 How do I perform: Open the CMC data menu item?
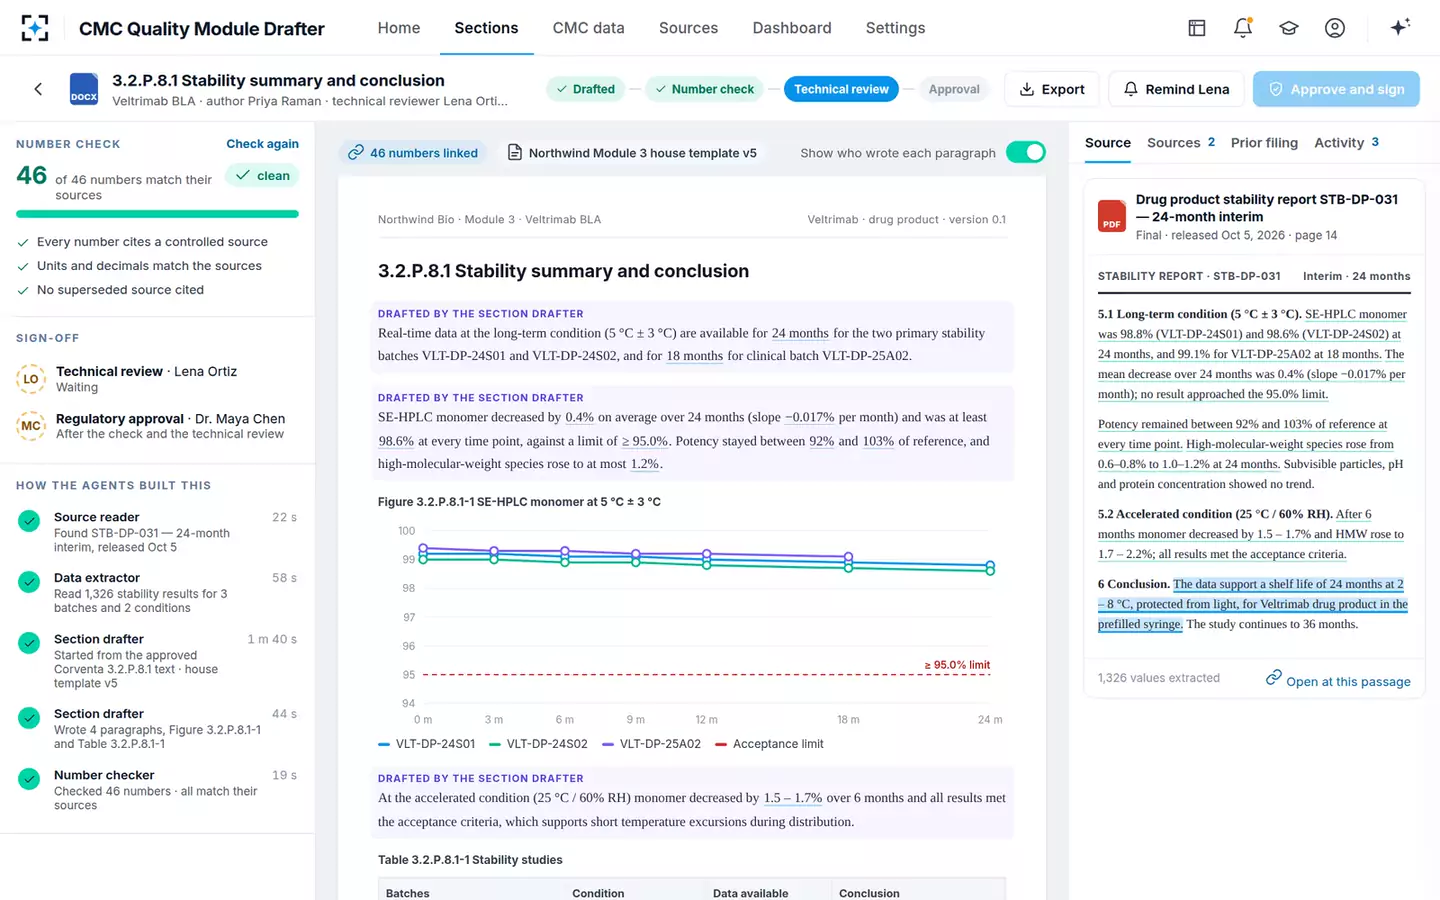tap(589, 28)
